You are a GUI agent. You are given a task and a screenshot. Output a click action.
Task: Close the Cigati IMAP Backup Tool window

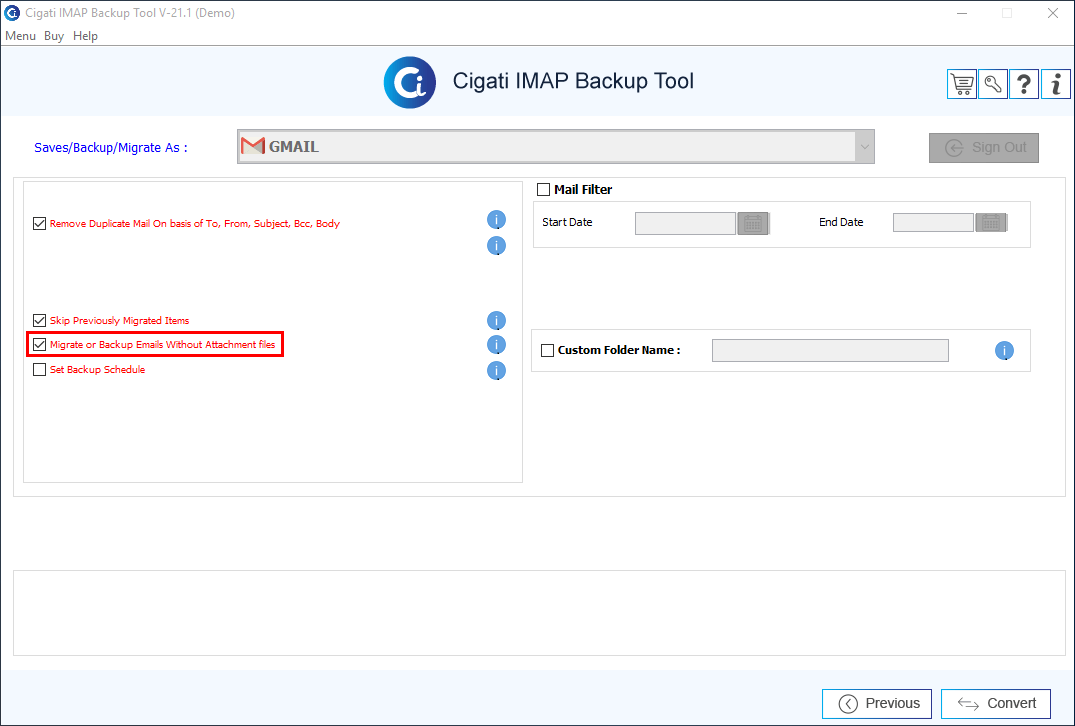pos(1053,13)
